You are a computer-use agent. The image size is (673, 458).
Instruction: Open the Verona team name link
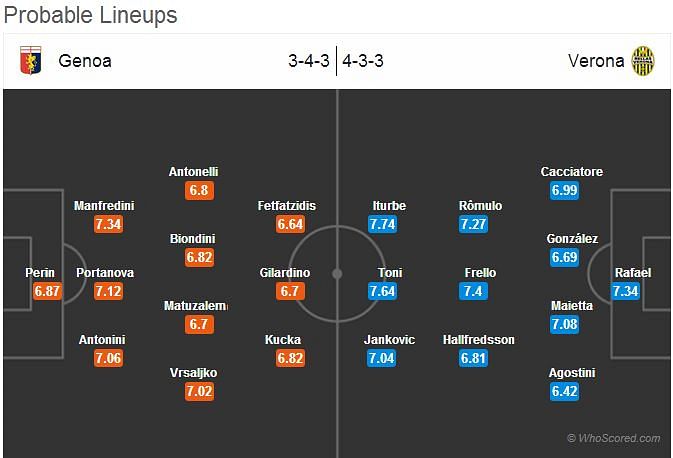tap(596, 61)
